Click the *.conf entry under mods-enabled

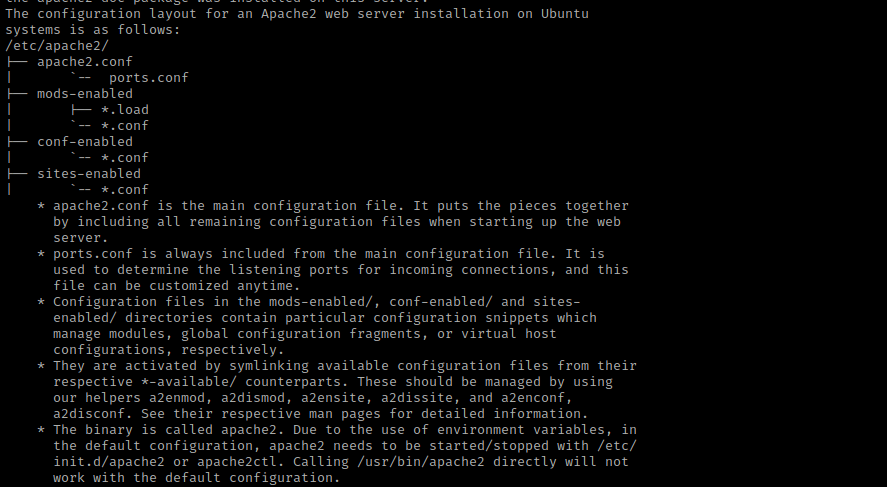(x=125, y=126)
